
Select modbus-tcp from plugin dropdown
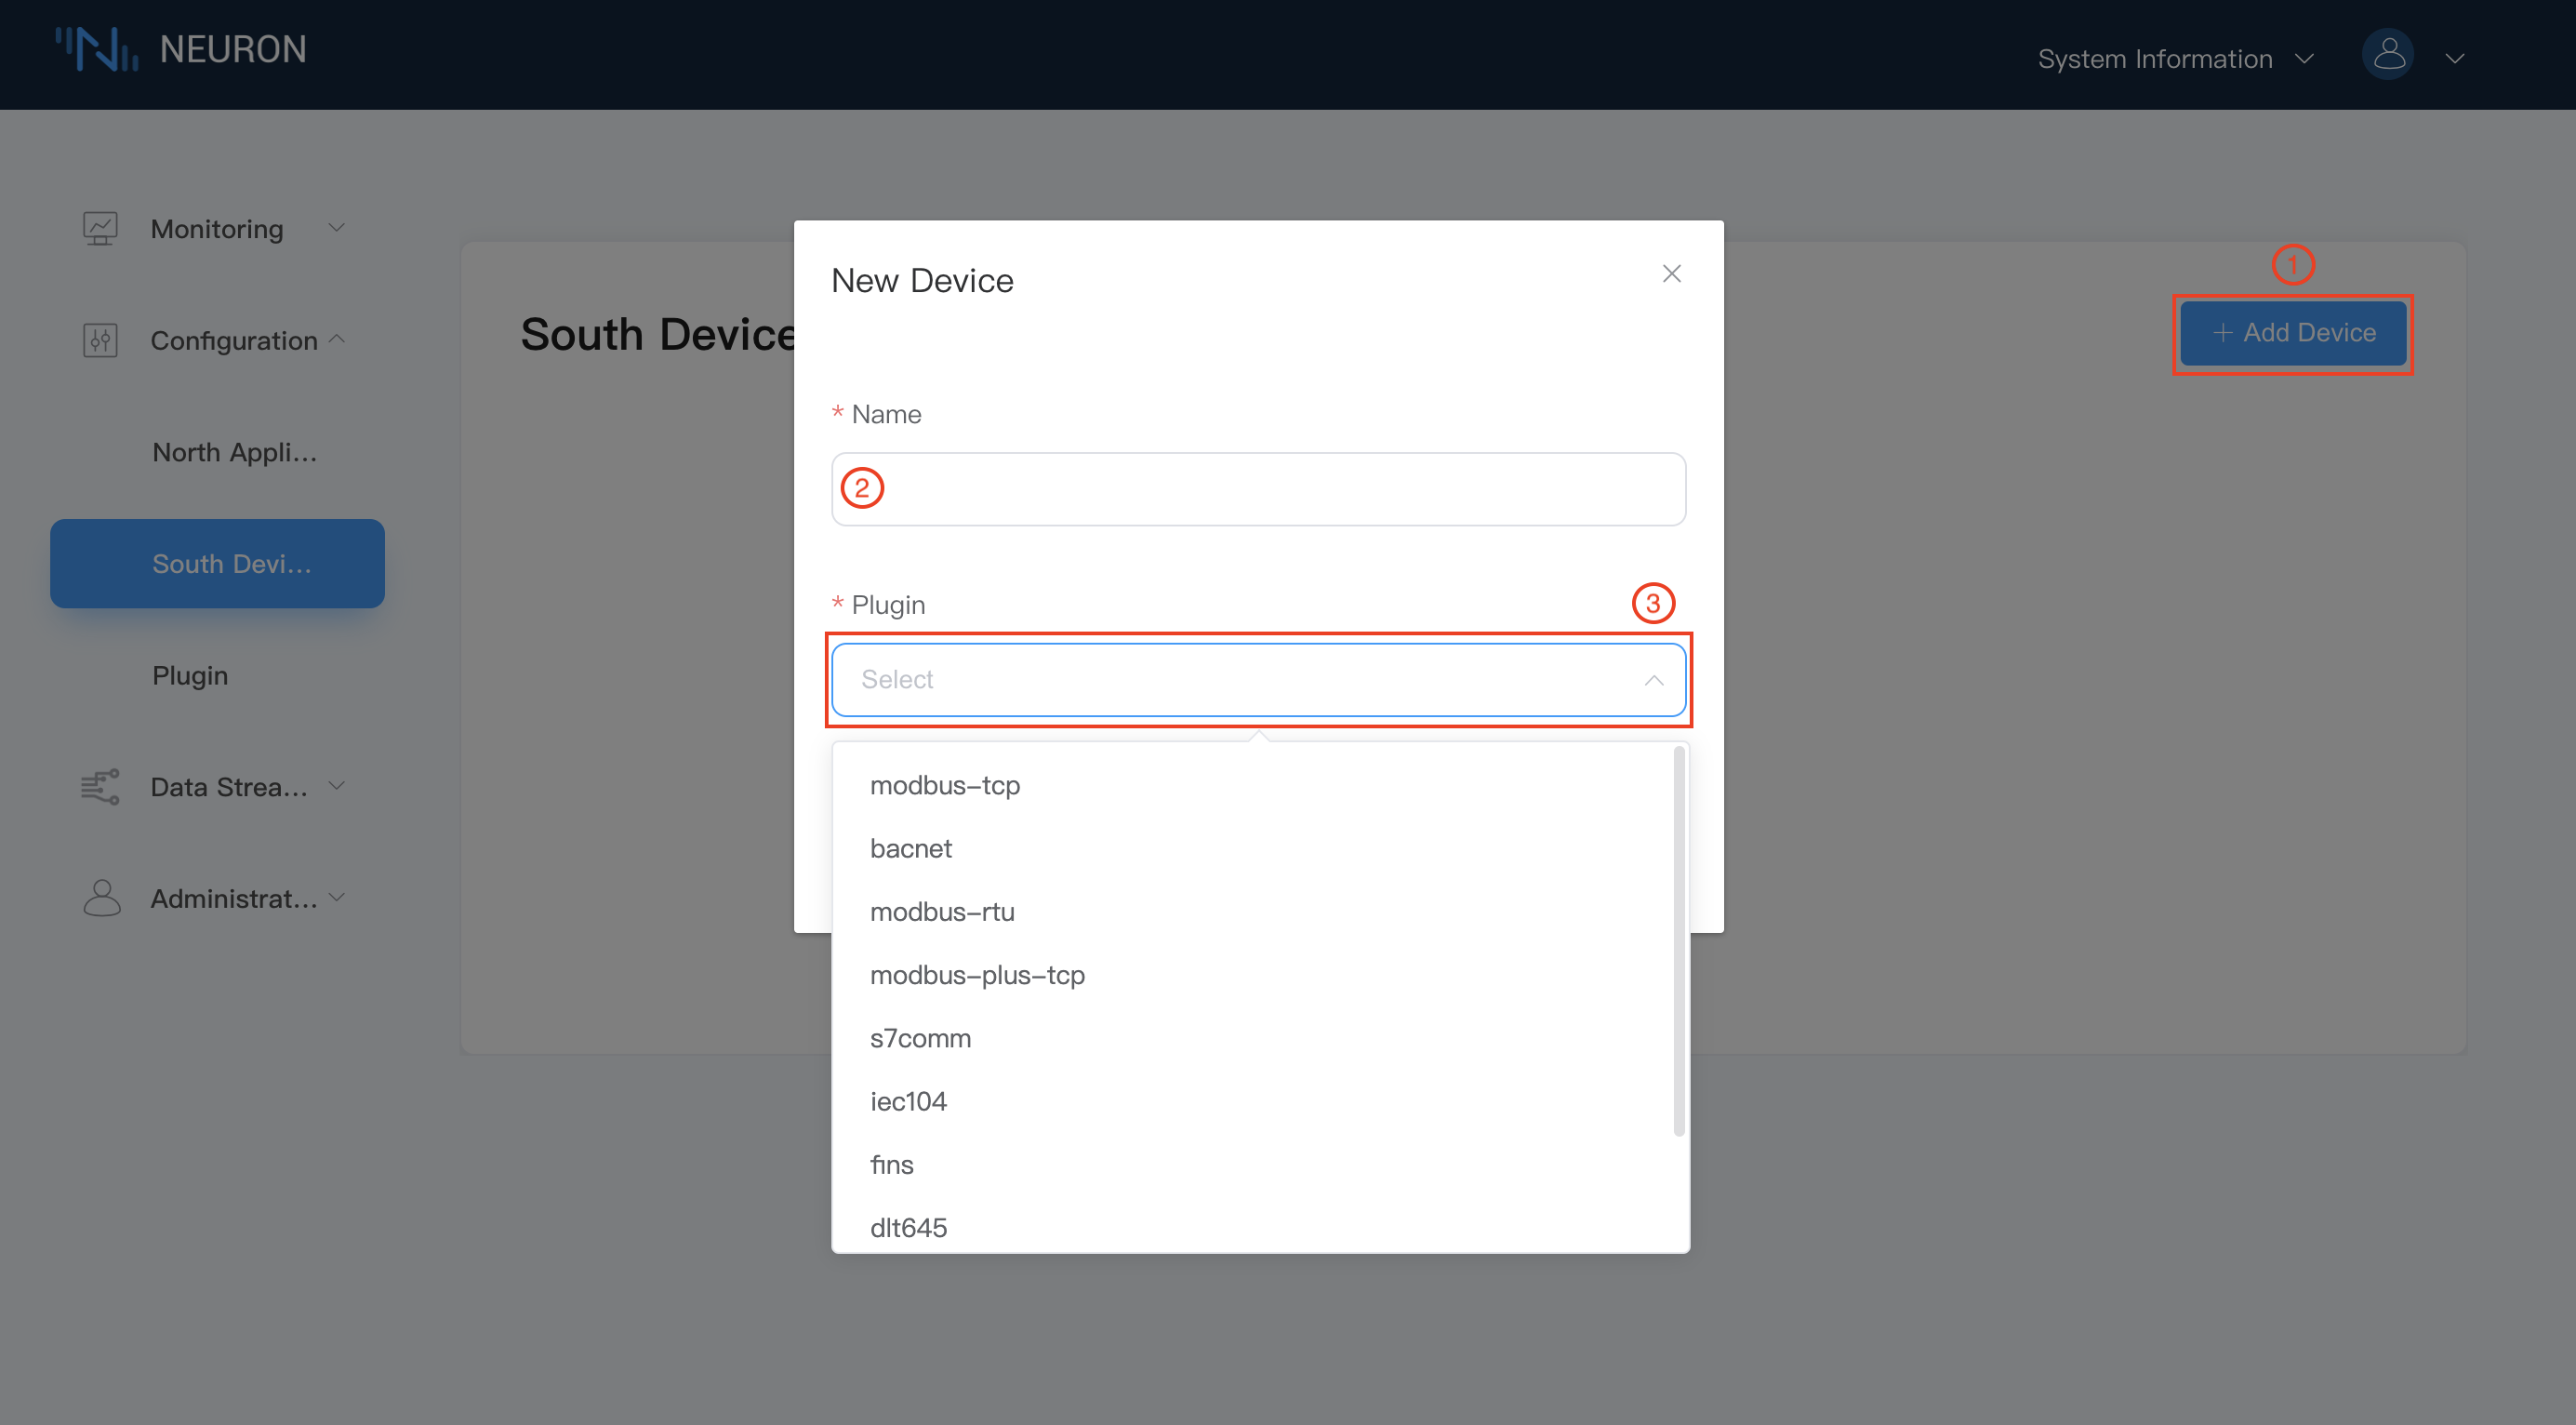(x=945, y=784)
